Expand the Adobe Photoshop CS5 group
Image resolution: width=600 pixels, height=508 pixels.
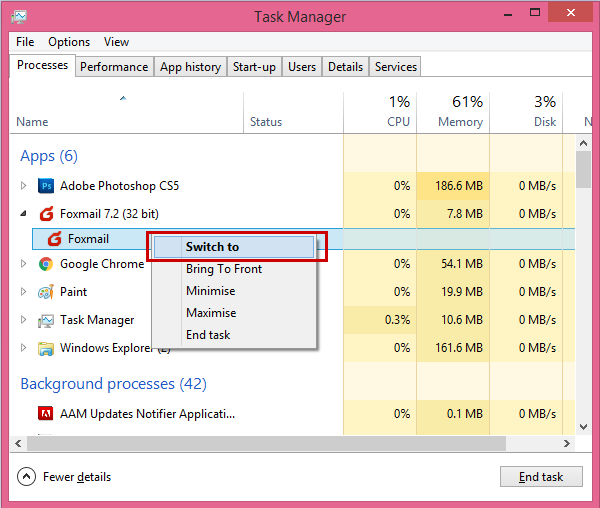click(x=24, y=186)
